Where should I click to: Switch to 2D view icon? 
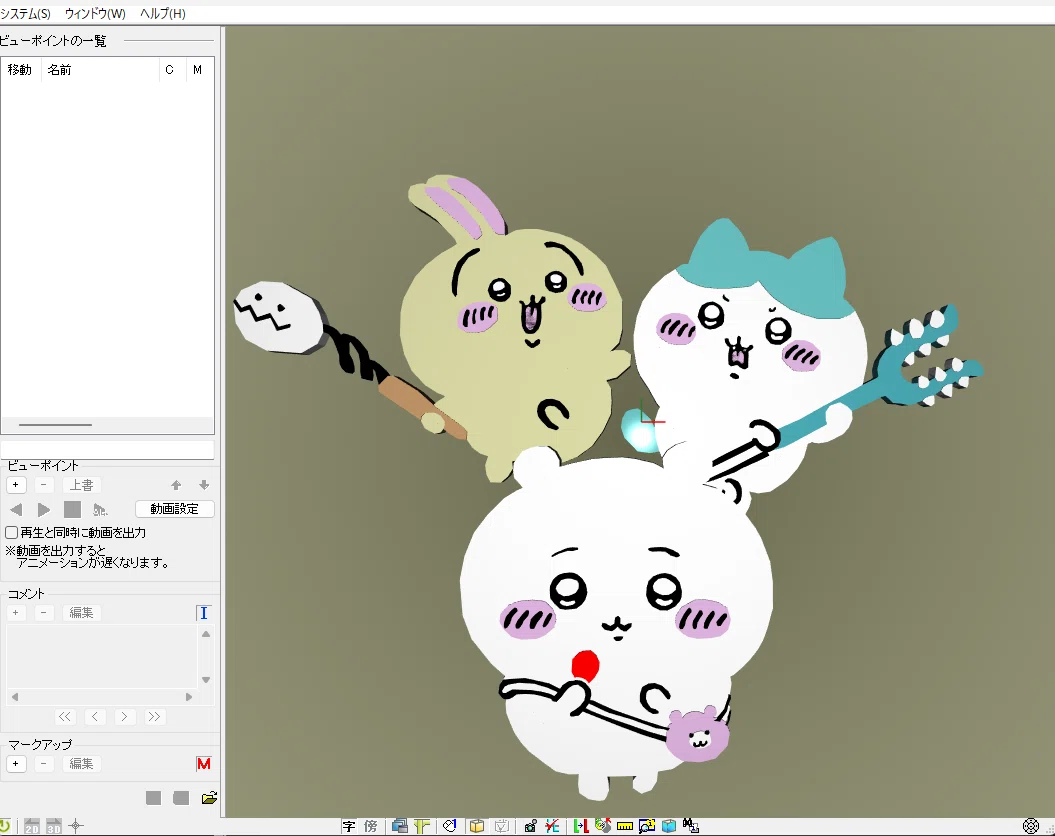click(x=32, y=827)
